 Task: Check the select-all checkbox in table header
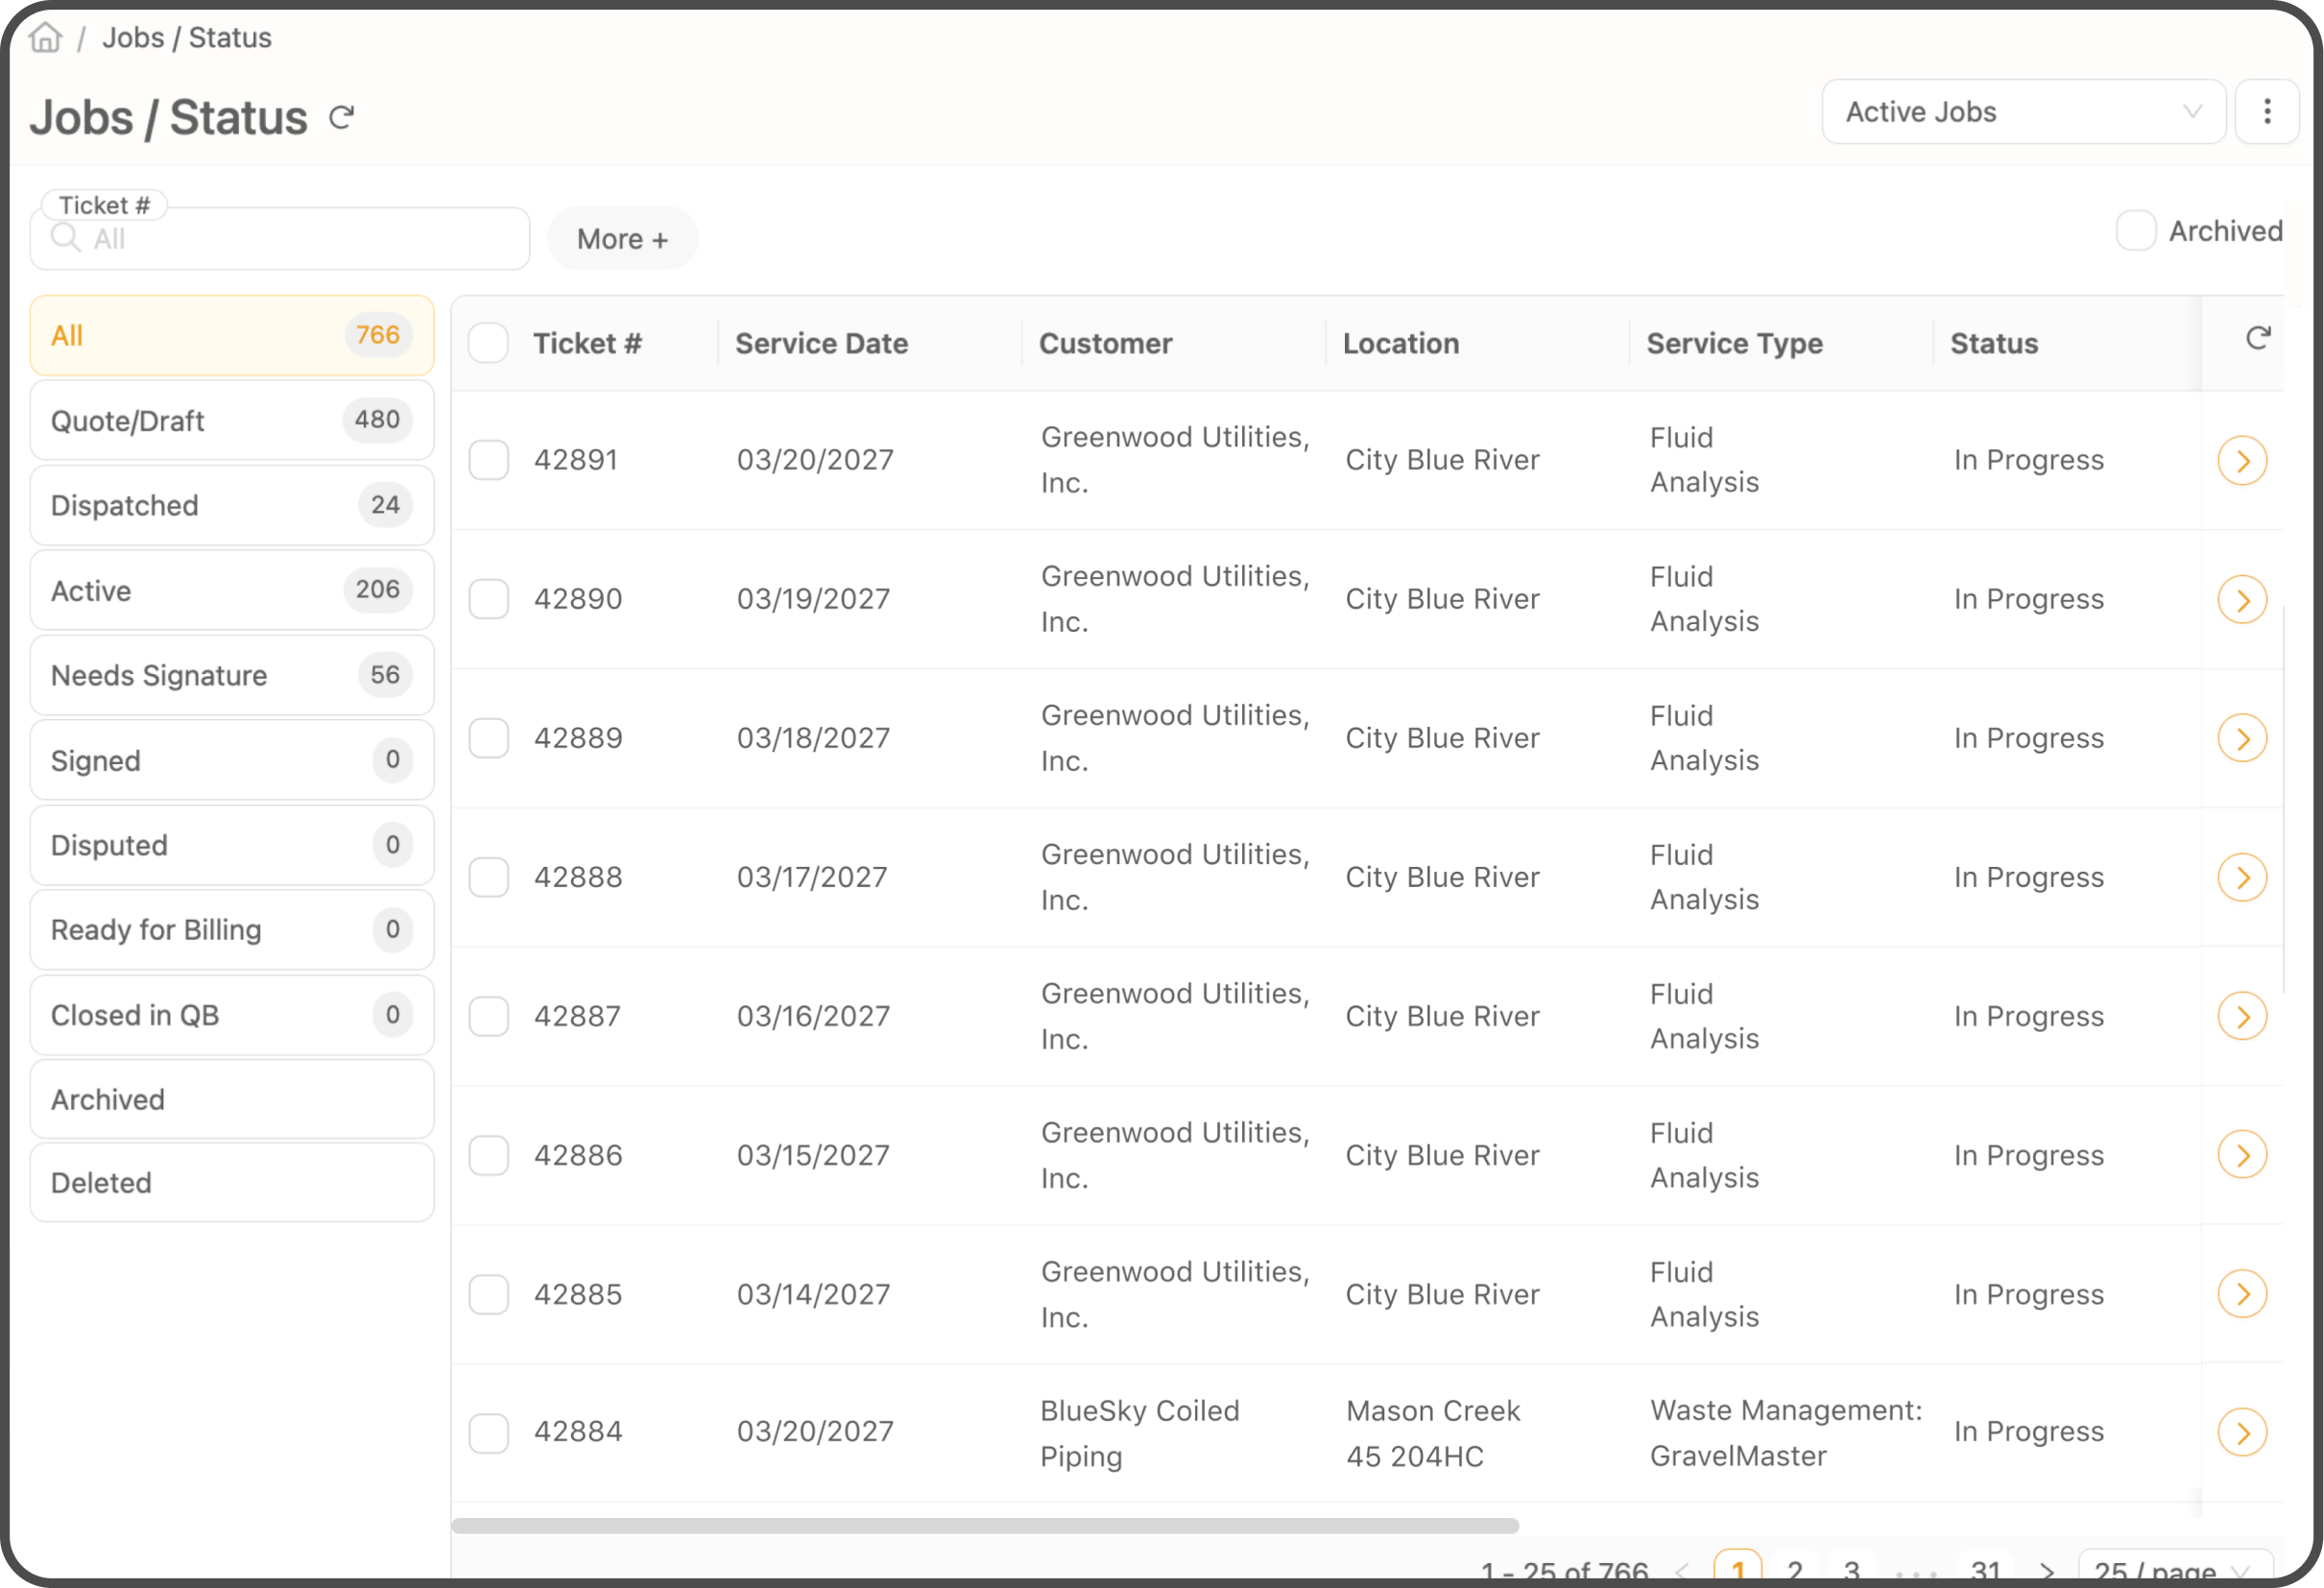point(489,343)
